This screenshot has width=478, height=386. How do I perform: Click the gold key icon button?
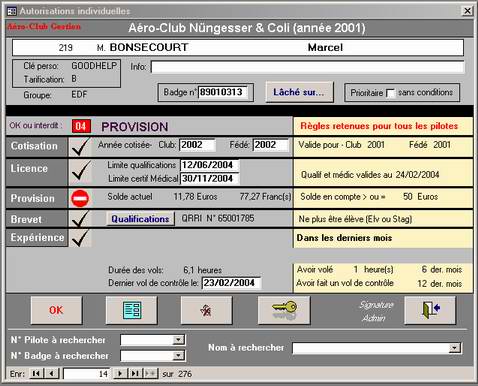click(284, 310)
